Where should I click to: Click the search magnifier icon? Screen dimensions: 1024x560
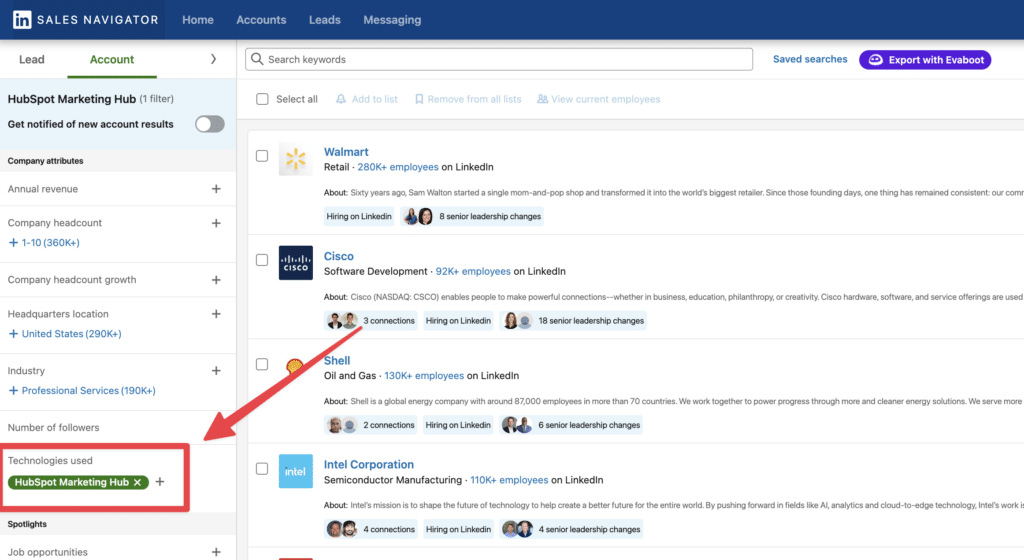point(257,59)
